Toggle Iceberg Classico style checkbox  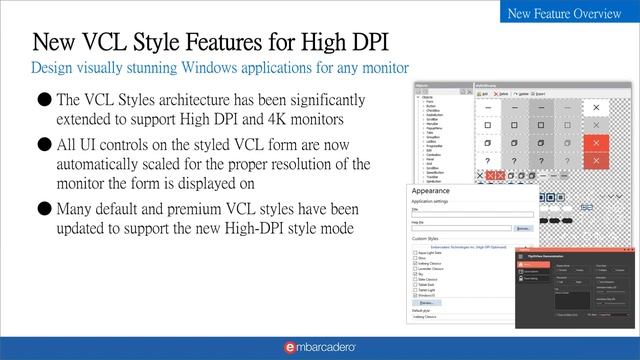click(x=415, y=264)
